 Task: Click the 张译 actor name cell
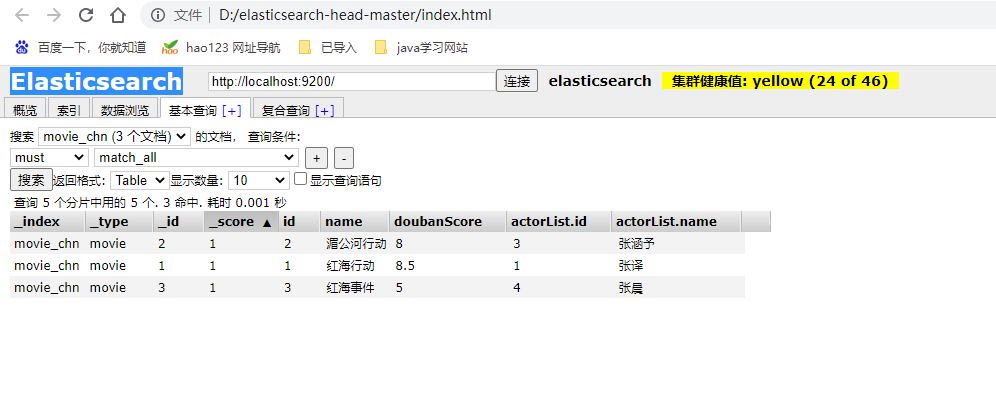pos(630,266)
